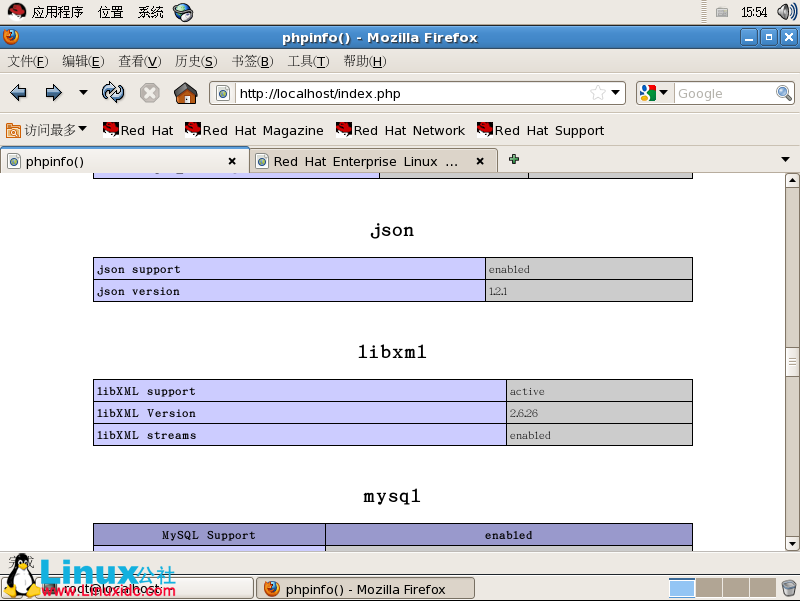
Task: Expand the list all tabs arrow
Action: (x=785, y=160)
